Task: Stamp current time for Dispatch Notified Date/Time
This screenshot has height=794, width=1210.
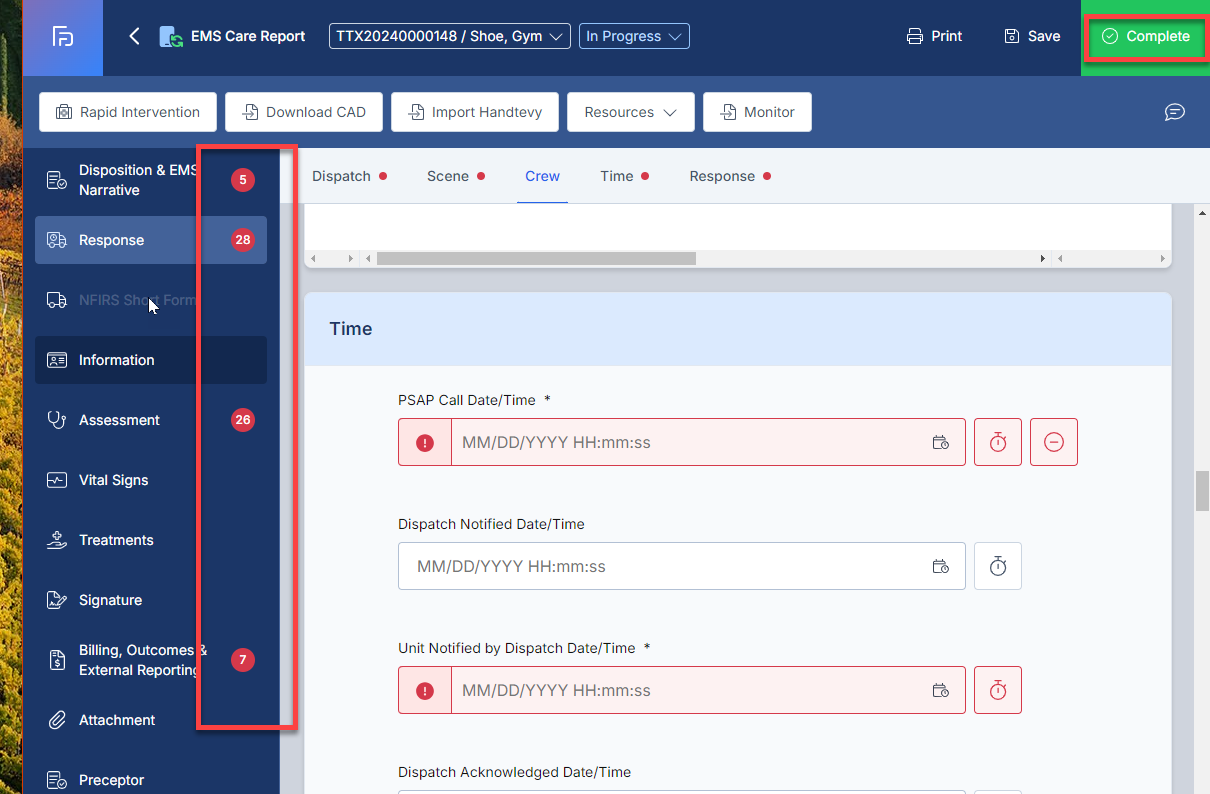Action: tap(998, 566)
